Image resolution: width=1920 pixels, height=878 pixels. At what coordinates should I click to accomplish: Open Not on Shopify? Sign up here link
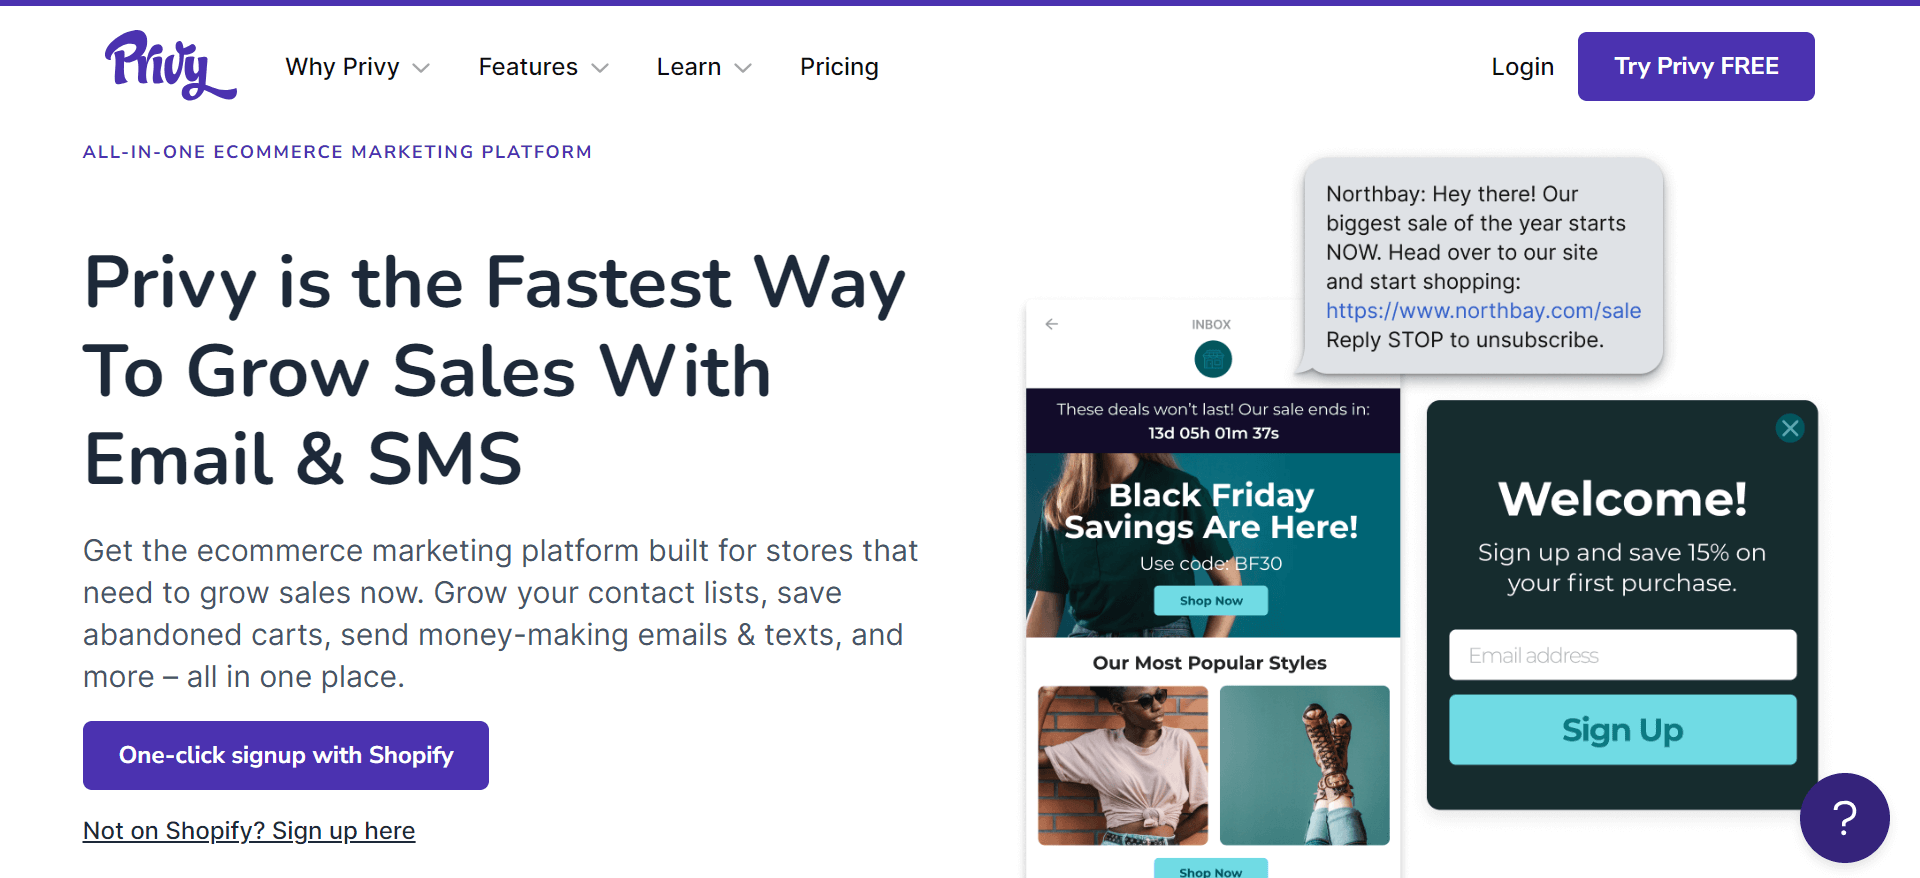(249, 831)
